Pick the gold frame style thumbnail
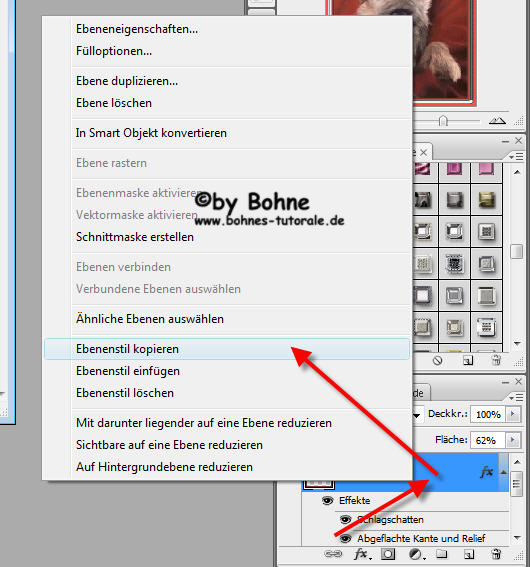The width and height of the screenshot is (530, 567). 486,200
